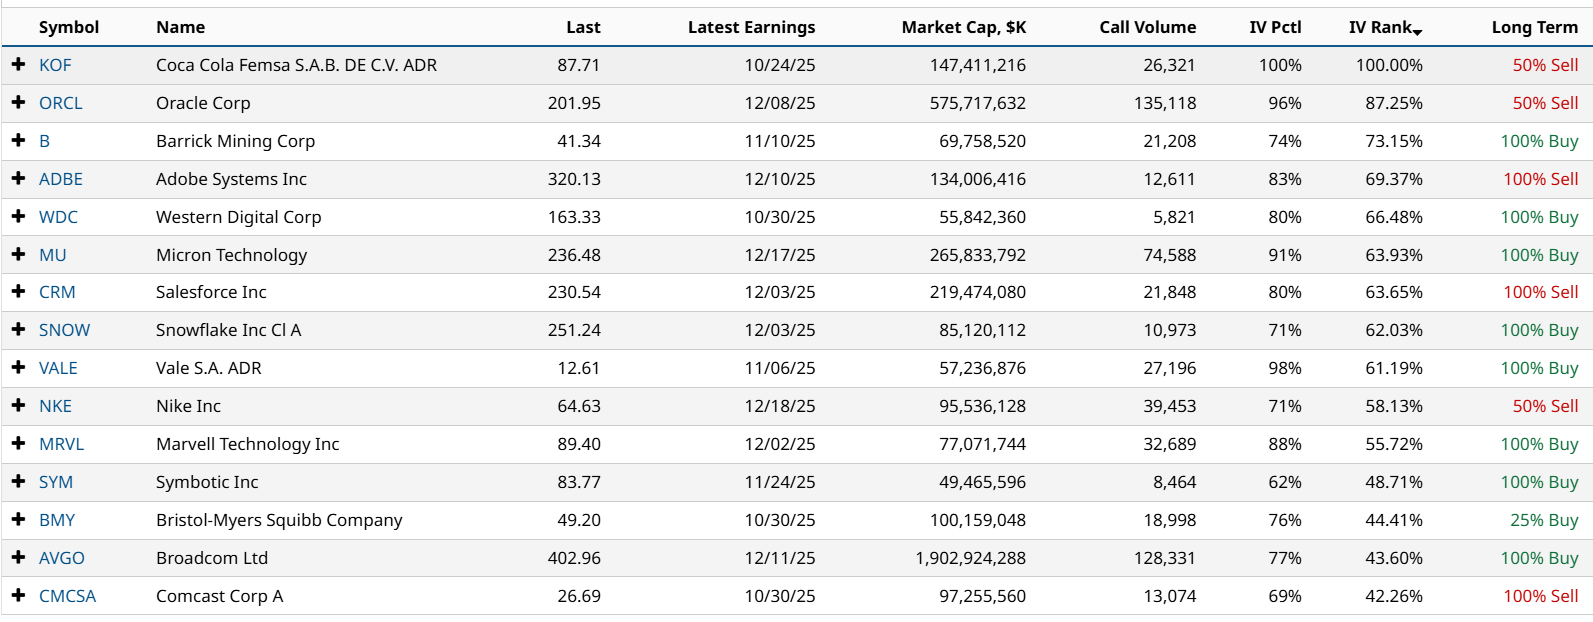Expand the SNOW row plus icon
1593x622 pixels.
(18, 329)
